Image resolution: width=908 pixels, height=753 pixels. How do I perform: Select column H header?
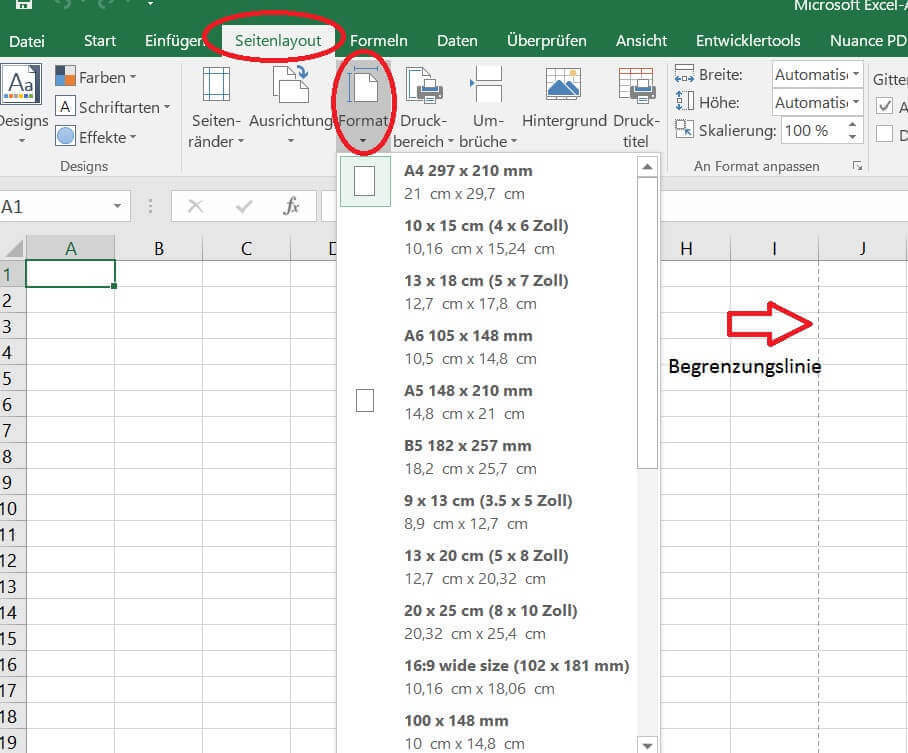click(x=687, y=248)
